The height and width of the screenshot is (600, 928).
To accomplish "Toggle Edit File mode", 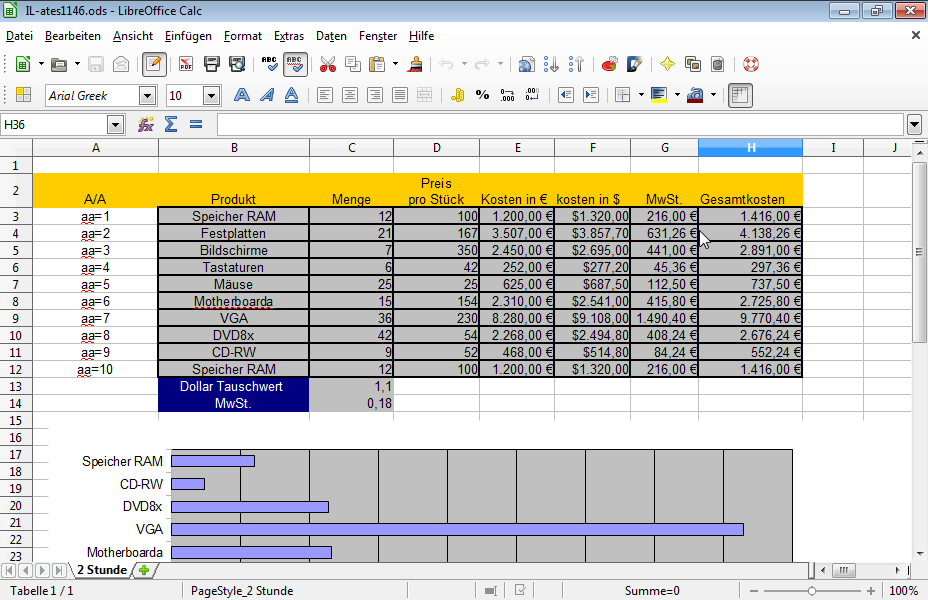I will (153, 64).
